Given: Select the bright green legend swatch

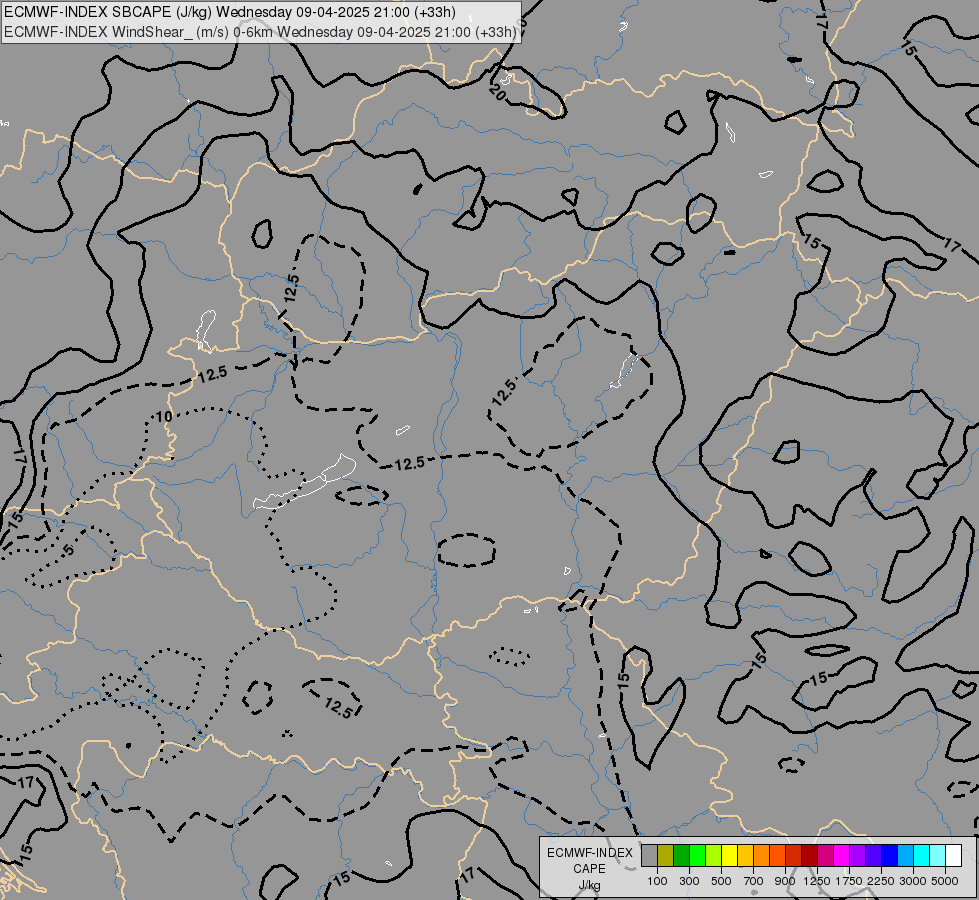Looking at the screenshot, I should pos(697,856).
